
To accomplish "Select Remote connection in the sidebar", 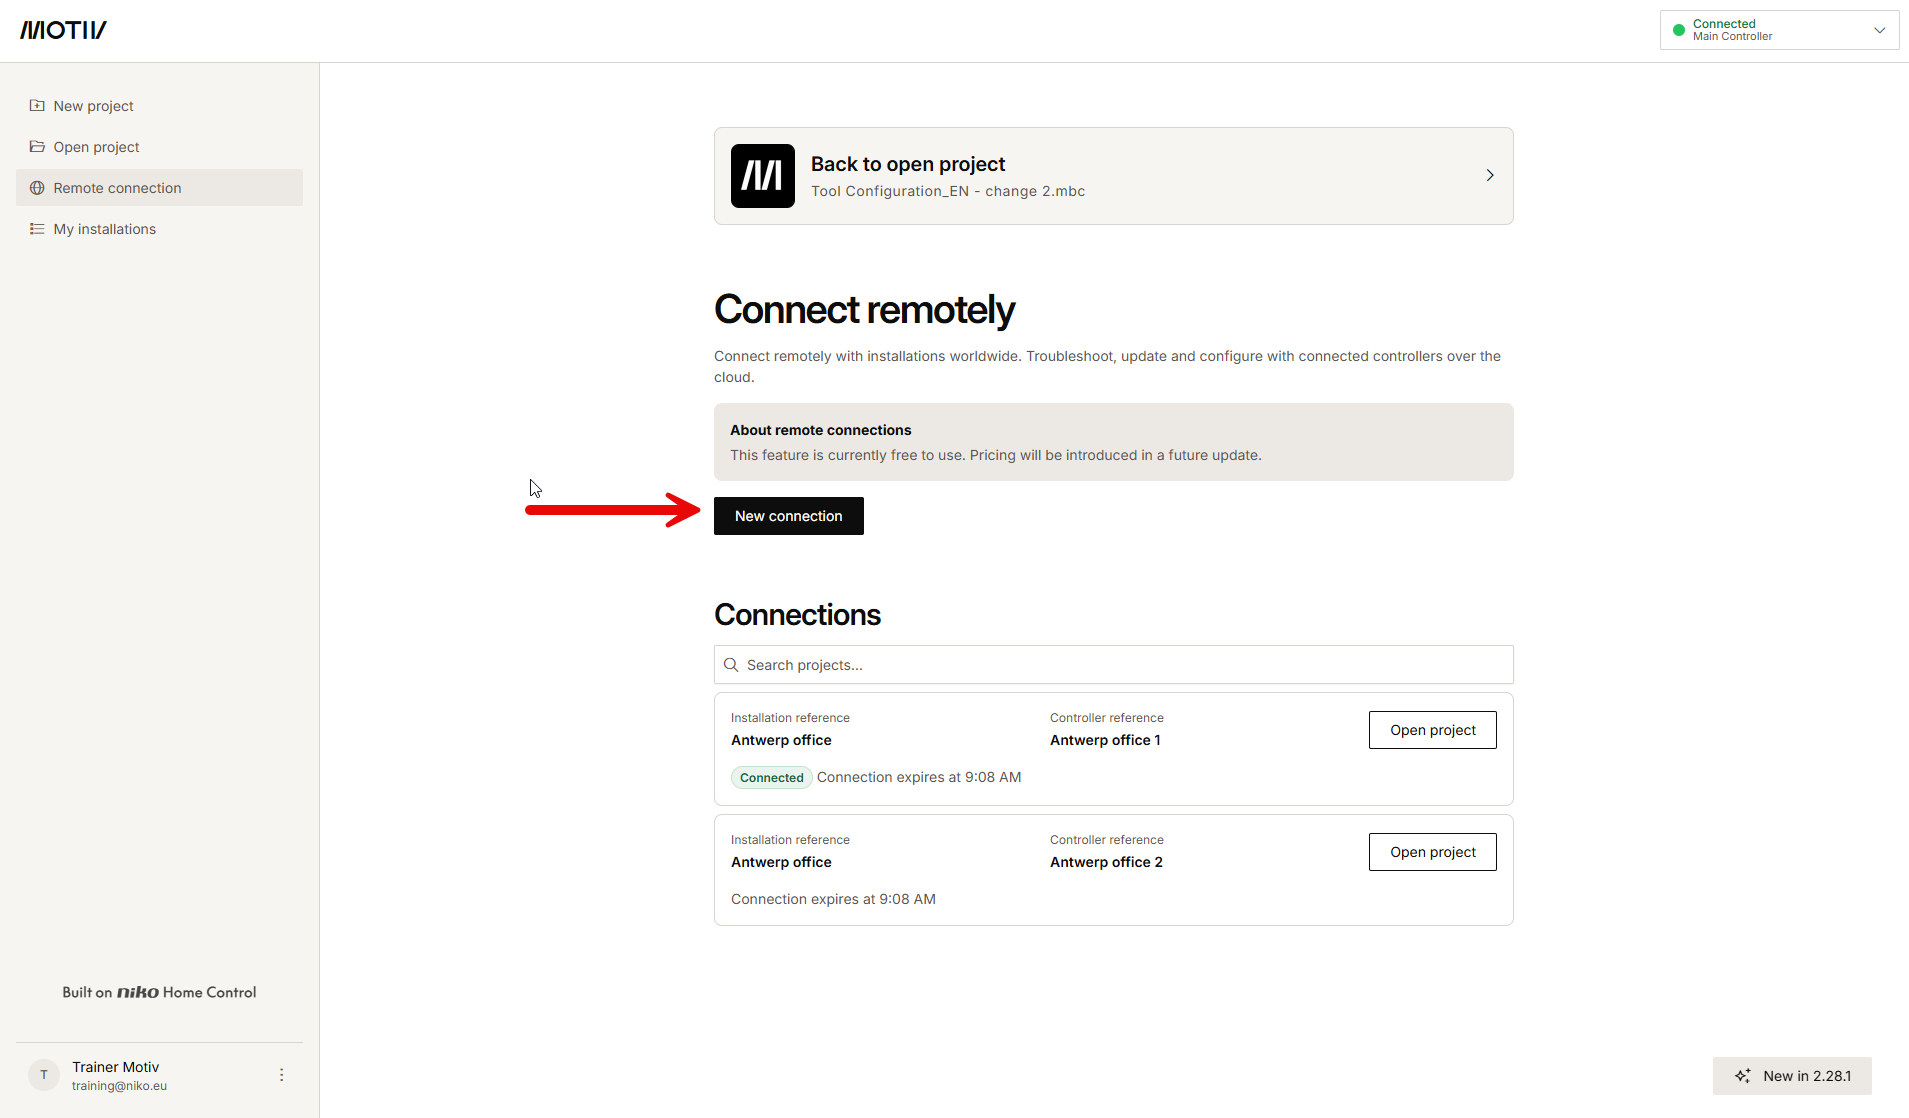I will tap(159, 187).
